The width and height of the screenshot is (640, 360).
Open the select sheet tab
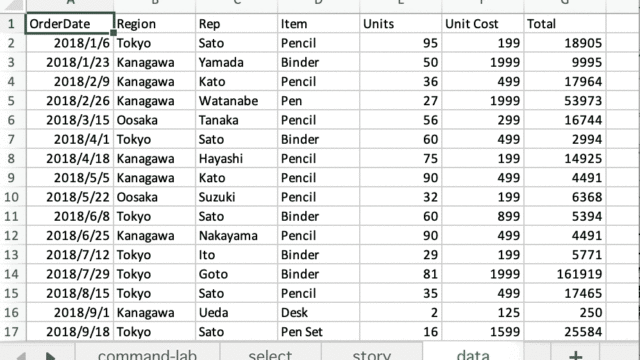coord(270,353)
